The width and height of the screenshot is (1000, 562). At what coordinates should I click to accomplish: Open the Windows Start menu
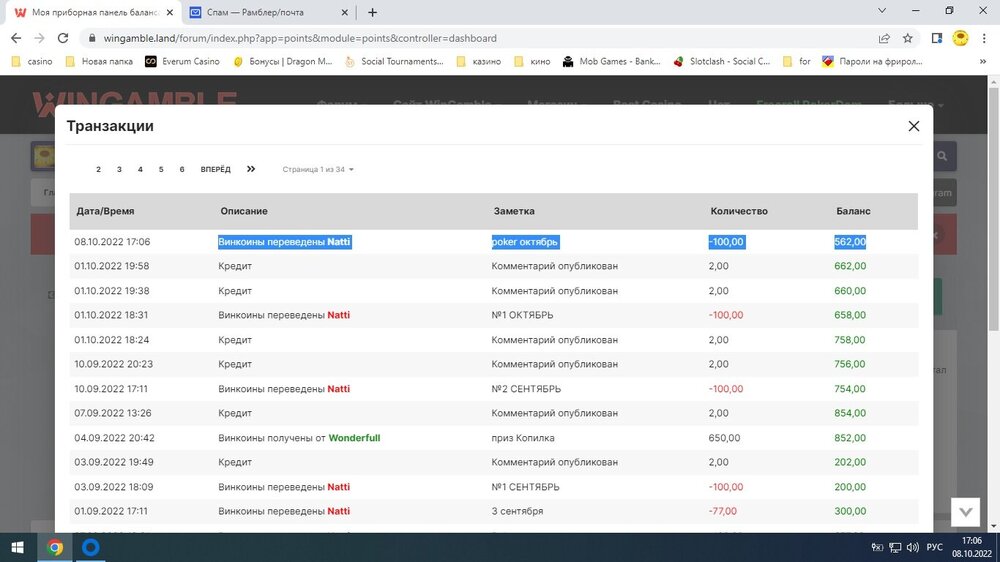(x=17, y=547)
